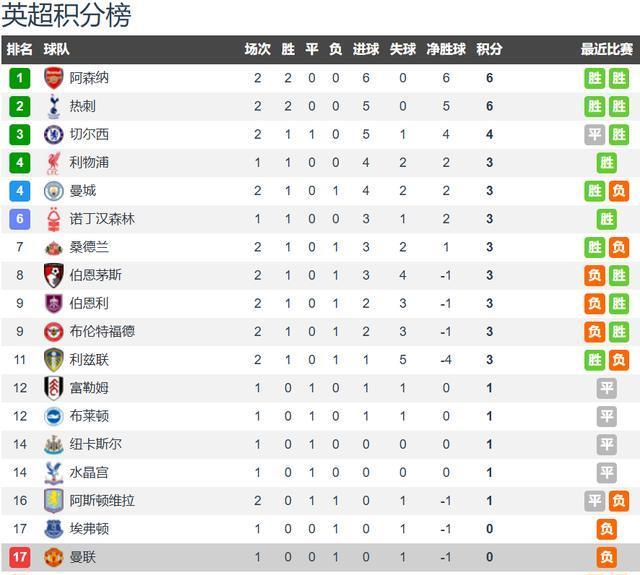Open the 阿森纳 team link

tap(89, 78)
